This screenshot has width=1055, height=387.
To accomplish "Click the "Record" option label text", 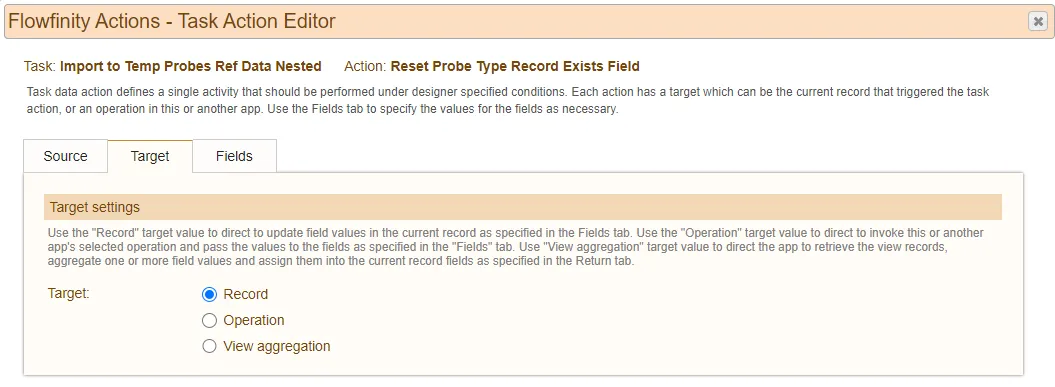I will coord(246,294).
